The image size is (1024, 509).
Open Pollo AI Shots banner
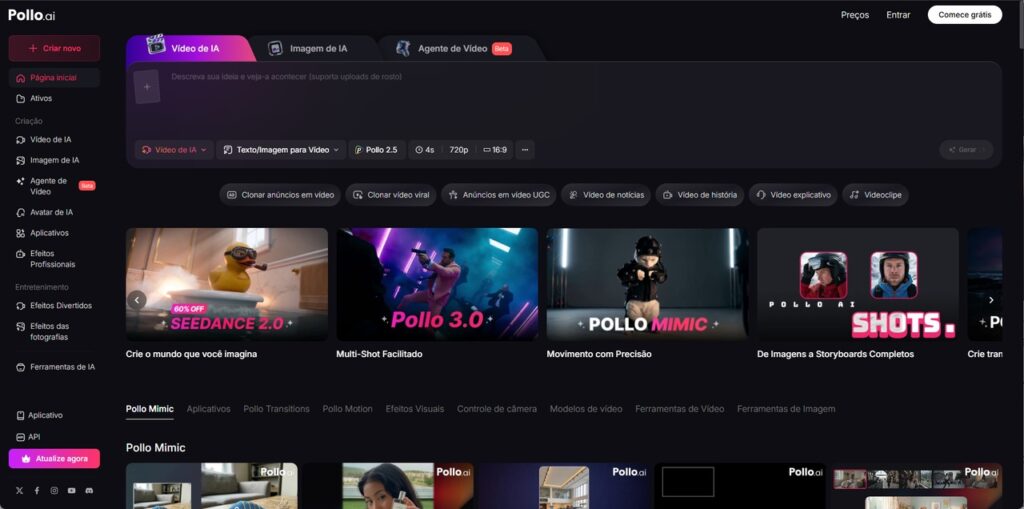coord(858,284)
